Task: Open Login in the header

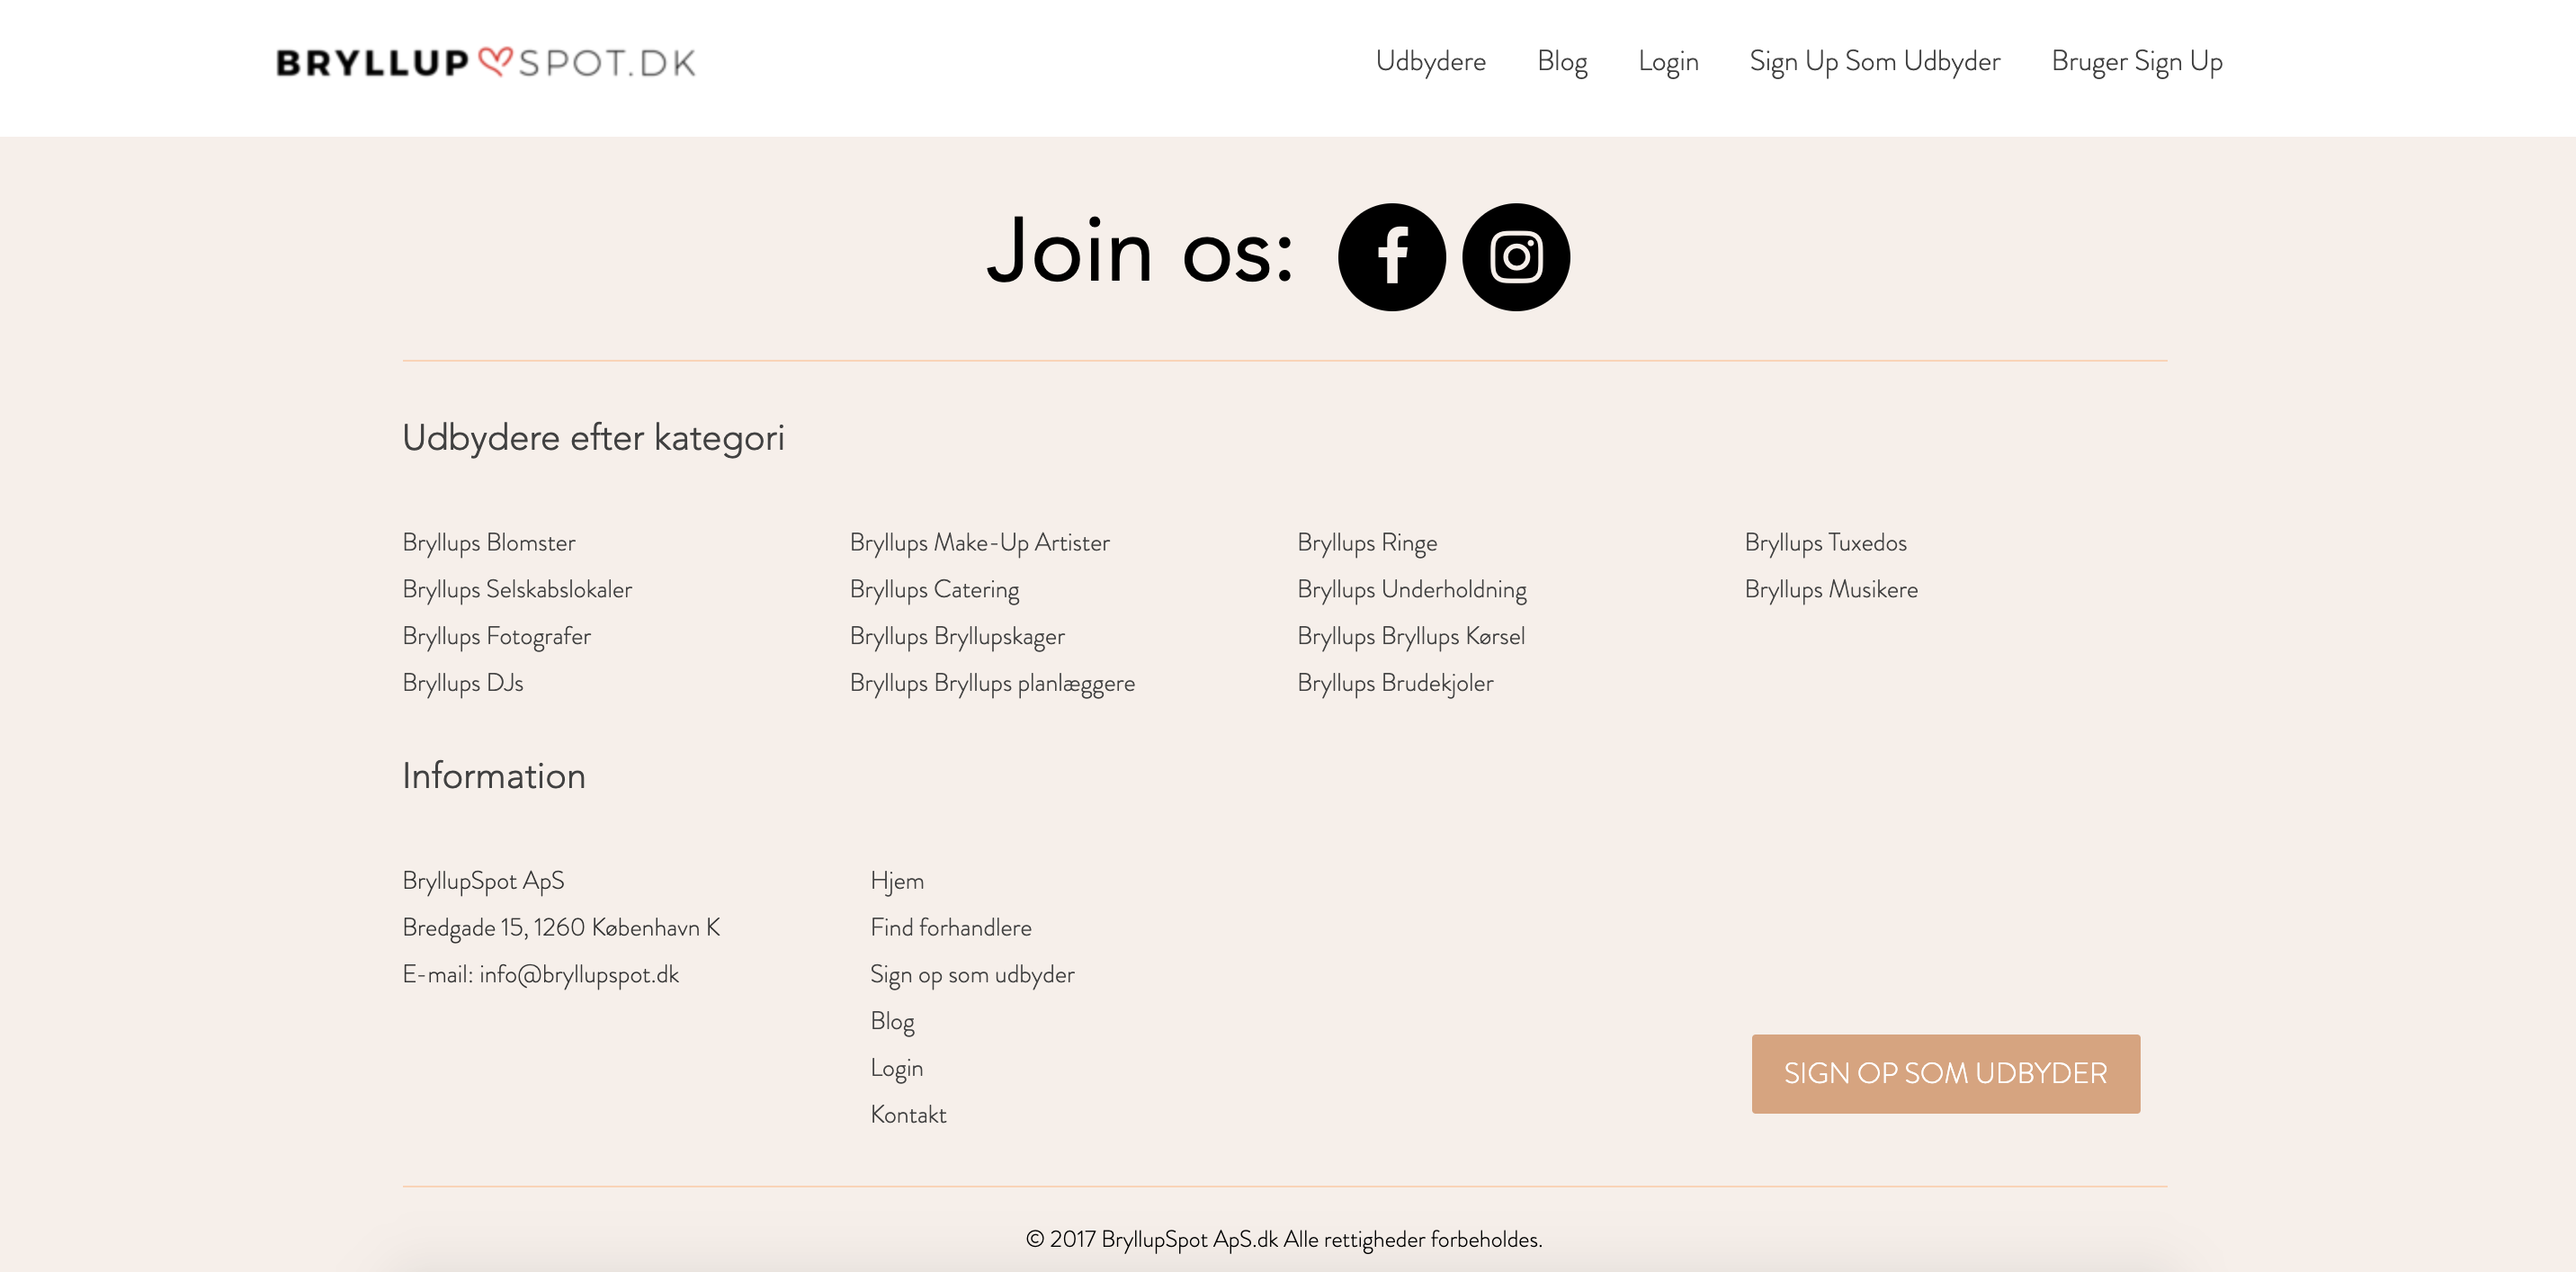Action: (x=1667, y=61)
